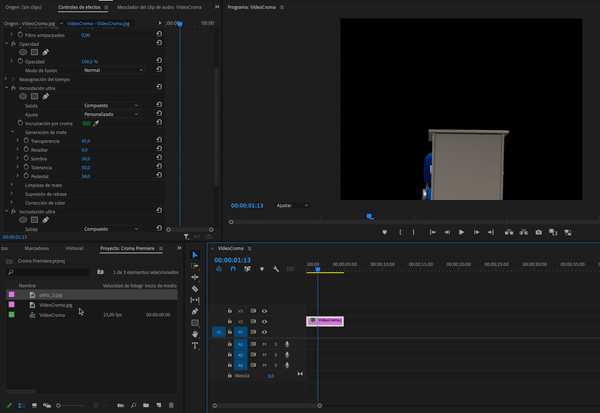
Task: Click the project search field
Action: (x=50, y=272)
